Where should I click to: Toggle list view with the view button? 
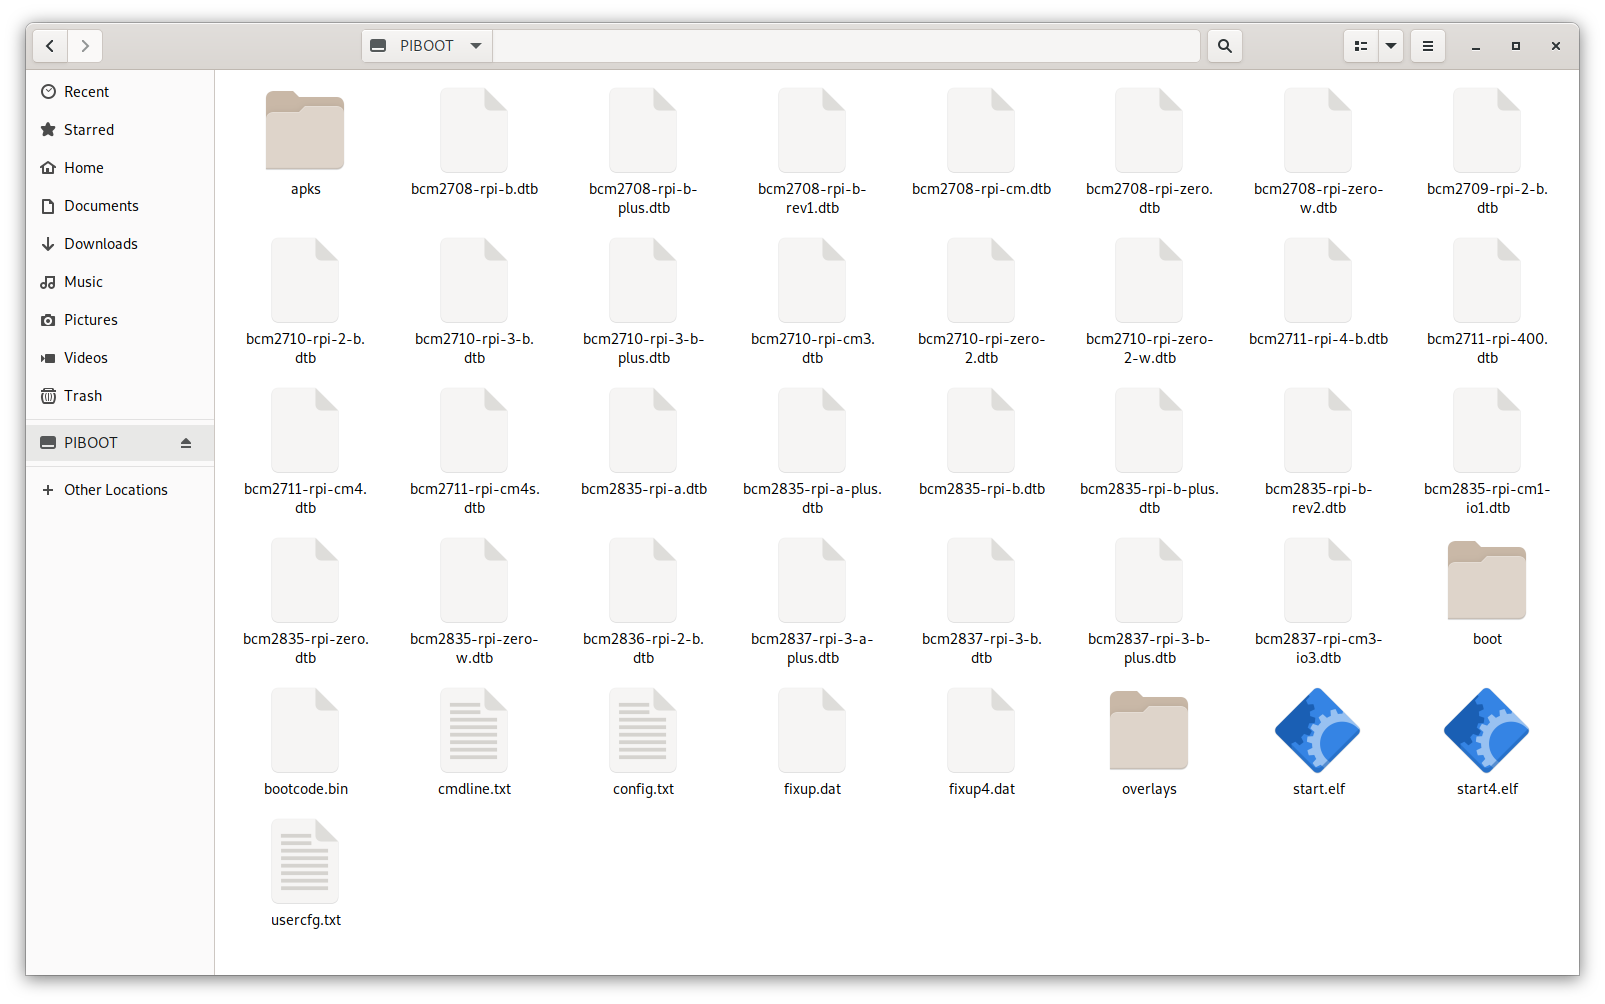tap(1360, 46)
